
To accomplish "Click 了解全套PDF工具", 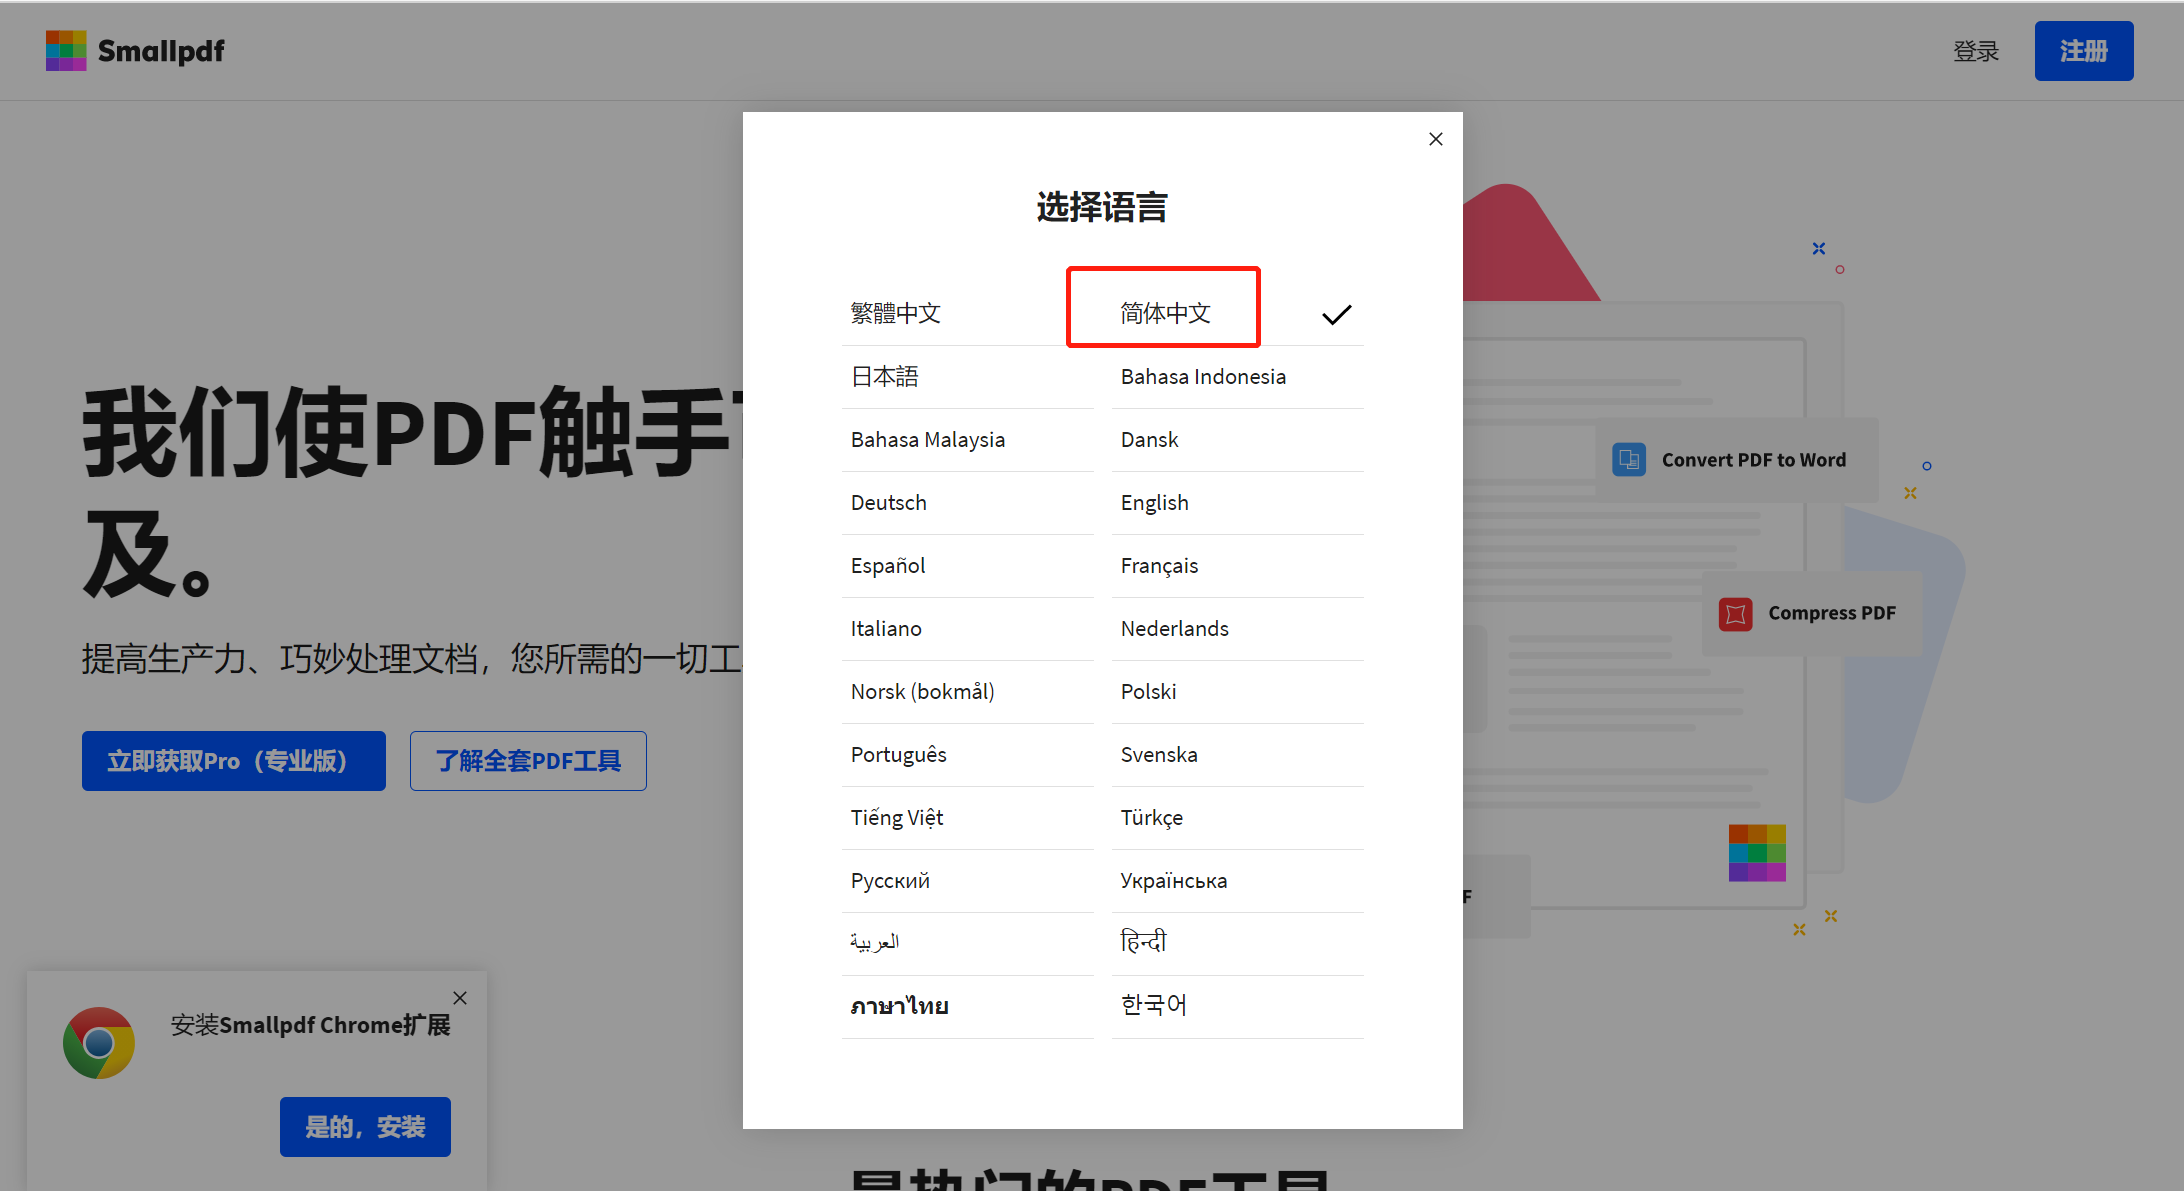I will pos(528,761).
